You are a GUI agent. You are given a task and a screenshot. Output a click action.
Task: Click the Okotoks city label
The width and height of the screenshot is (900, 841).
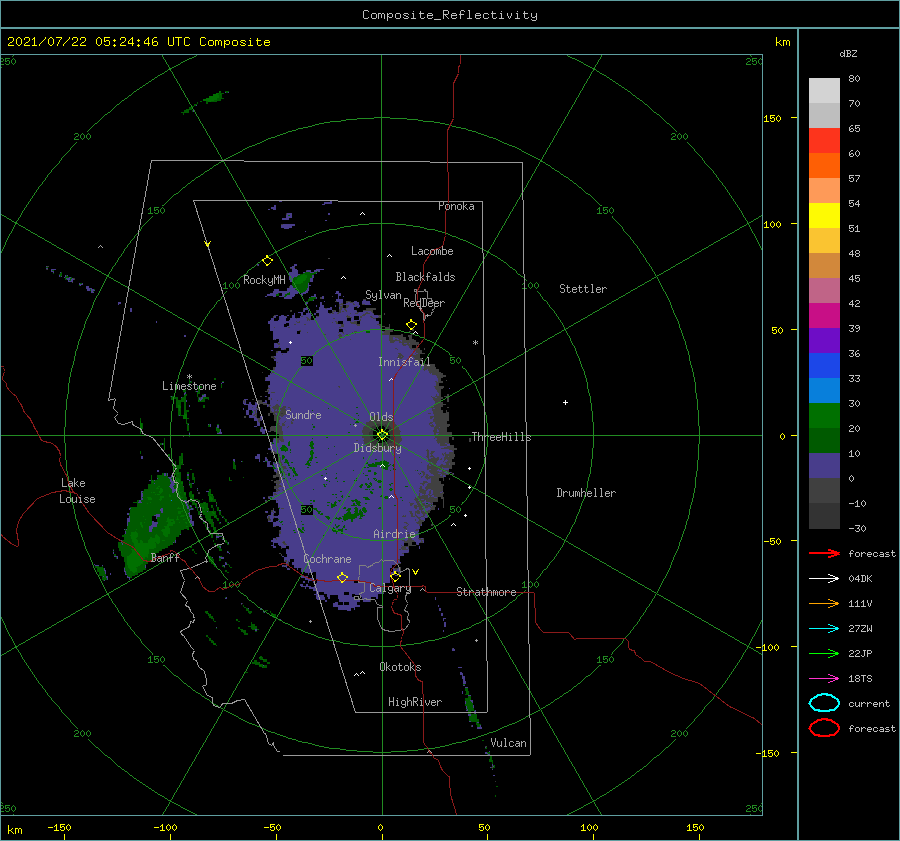400,667
